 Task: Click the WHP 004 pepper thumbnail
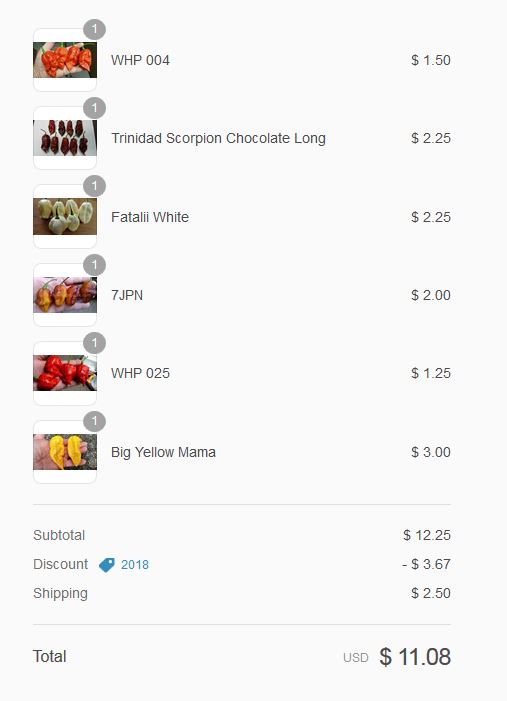pyautogui.click(x=65, y=60)
